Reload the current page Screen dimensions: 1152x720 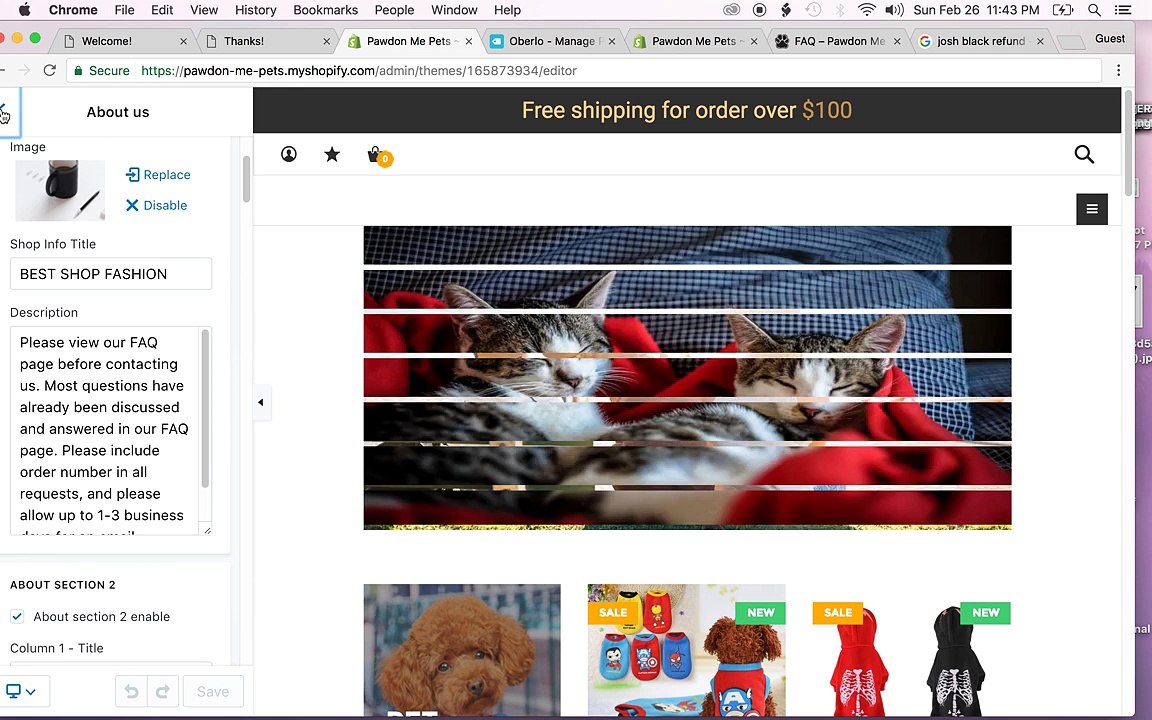coord(49,71)
